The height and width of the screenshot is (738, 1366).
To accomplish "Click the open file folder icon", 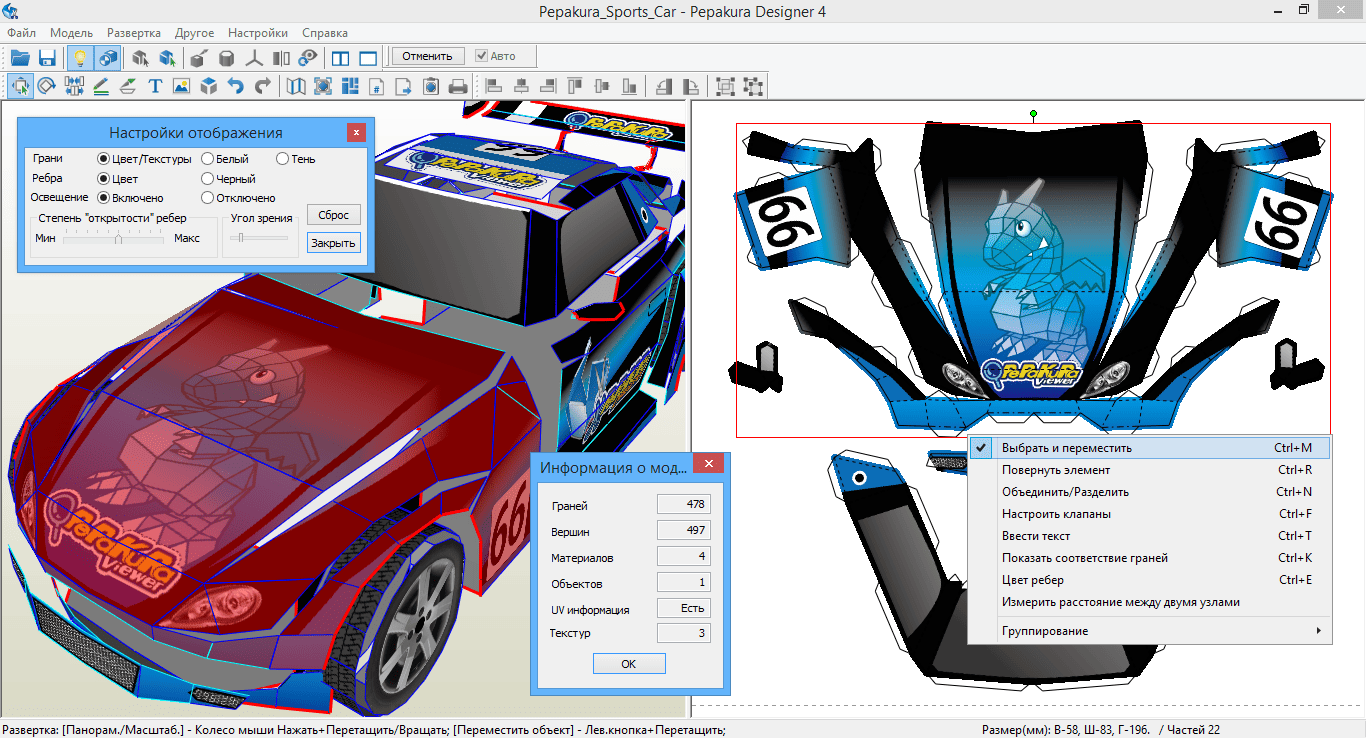I will point(20,57).
